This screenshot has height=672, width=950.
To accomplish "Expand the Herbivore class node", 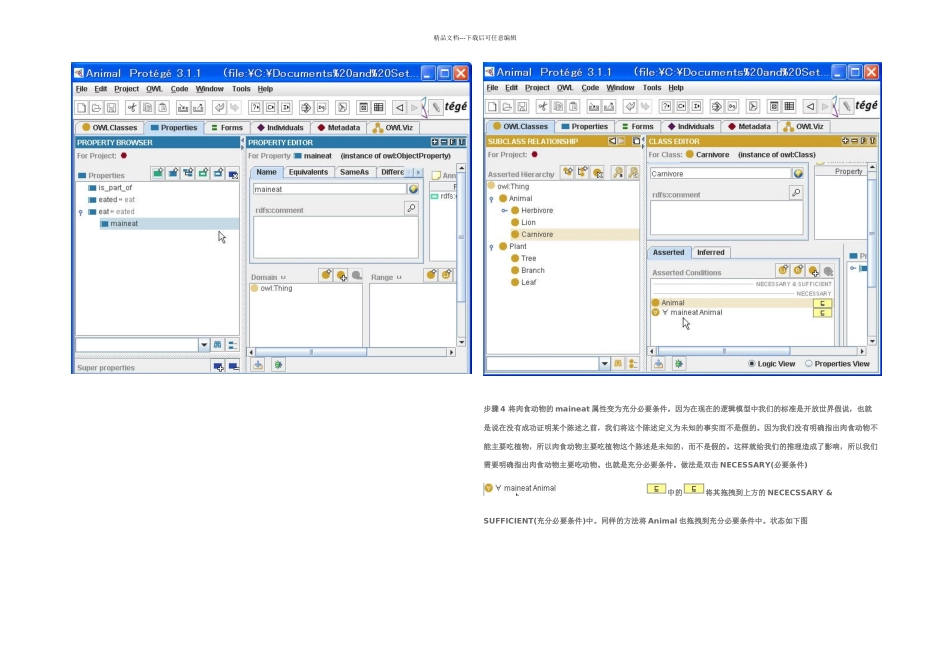I will (504, 210).
